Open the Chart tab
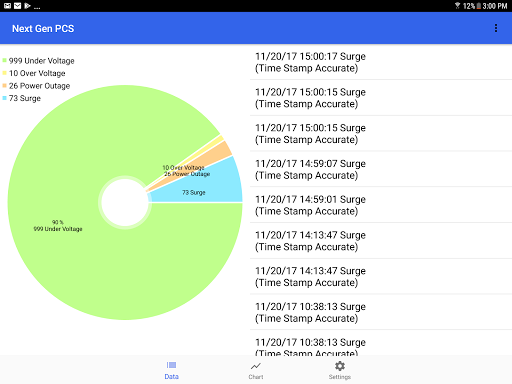This screenshot has height=384, width=512. coord(256,370)
